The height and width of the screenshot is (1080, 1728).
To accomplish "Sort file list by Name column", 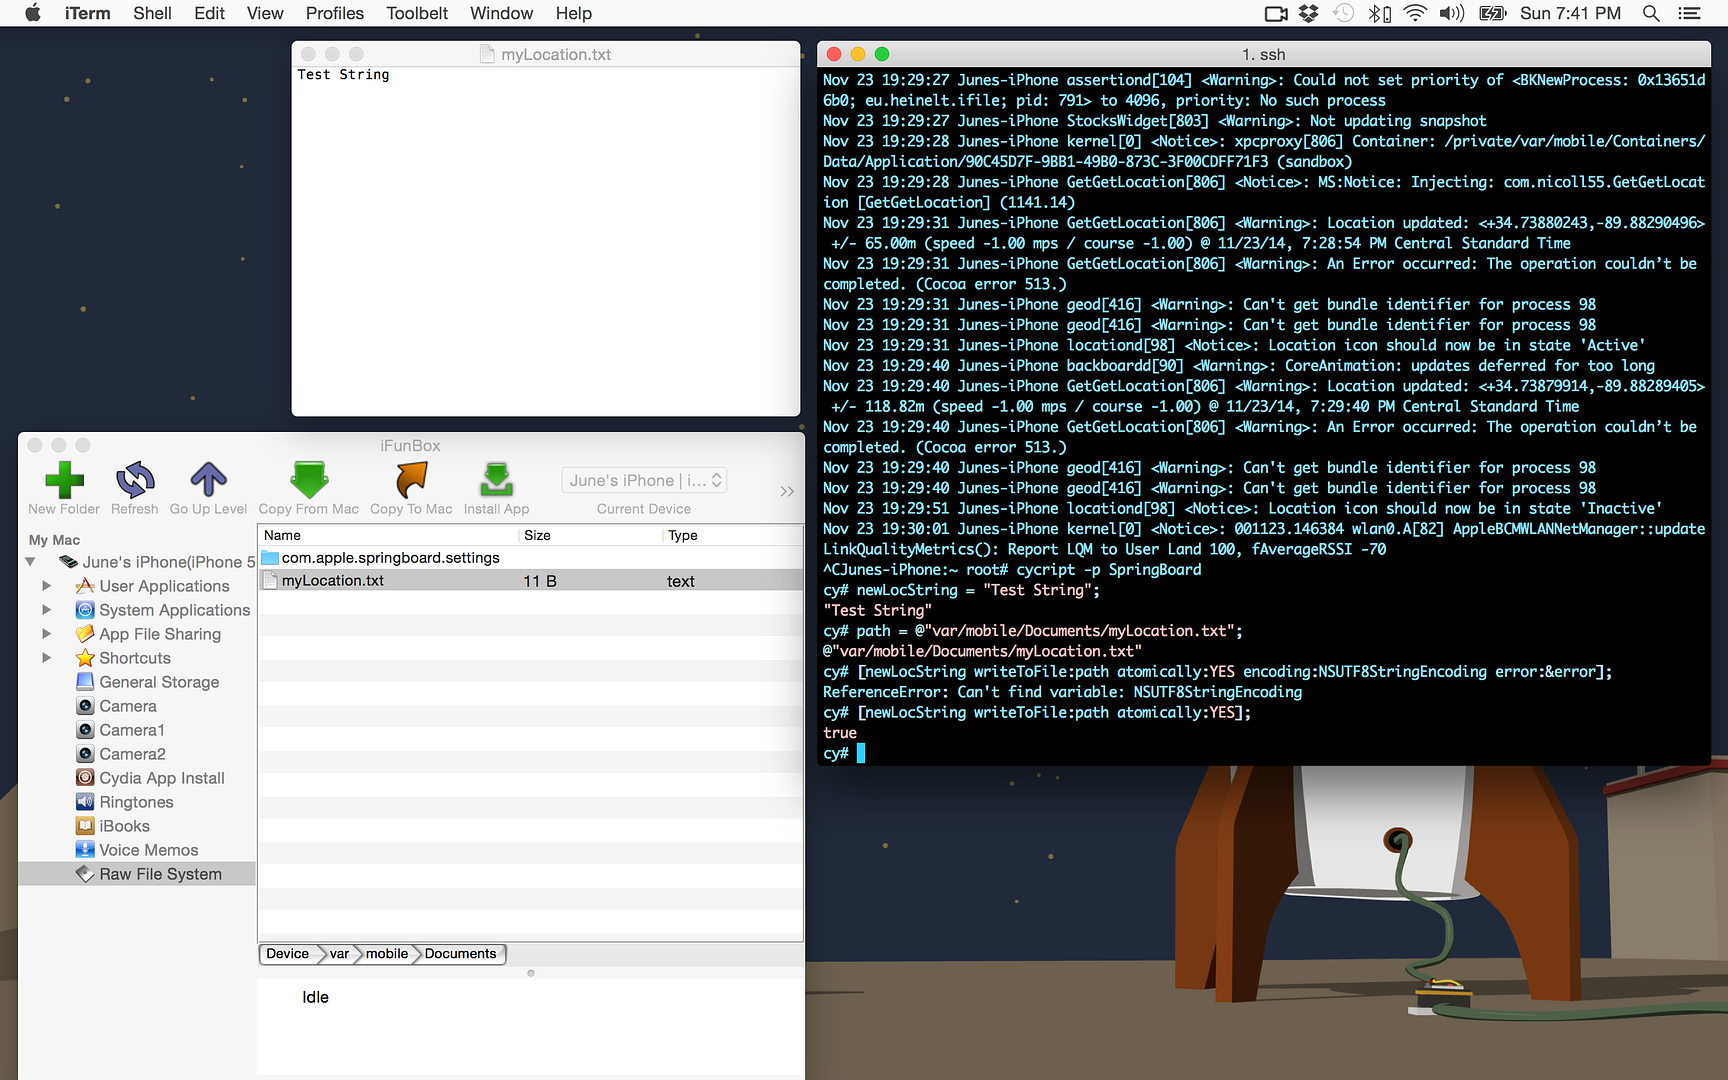I will [x=388, y=536].
